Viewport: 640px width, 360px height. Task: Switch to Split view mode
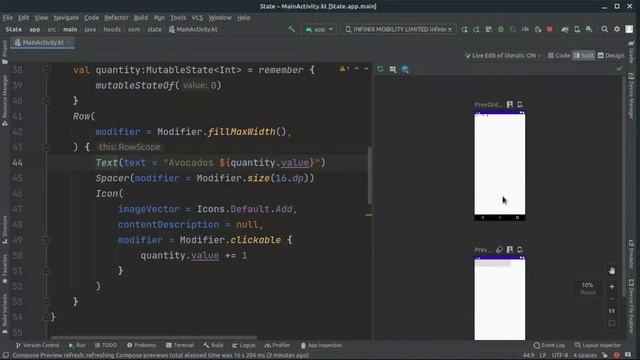584,56
